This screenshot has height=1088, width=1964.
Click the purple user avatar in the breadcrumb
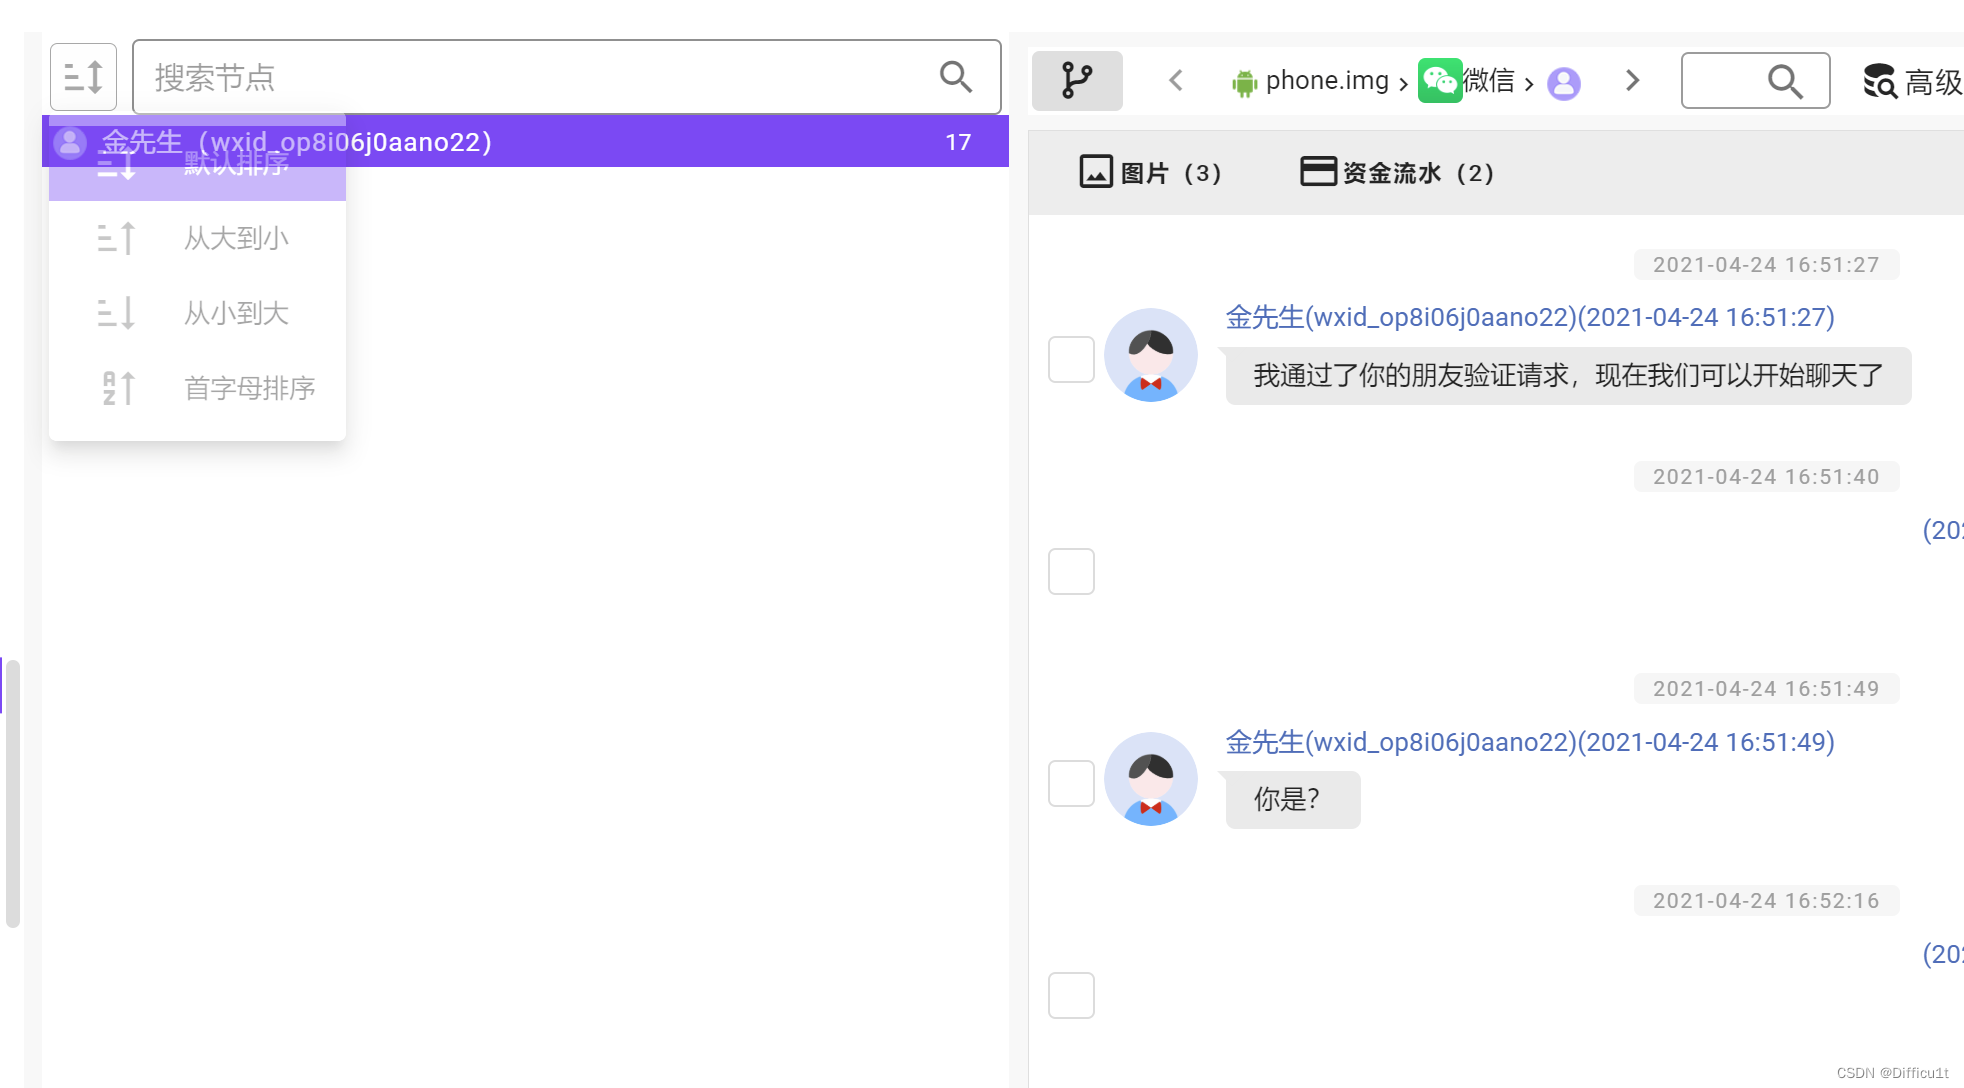click(1564, 83)
